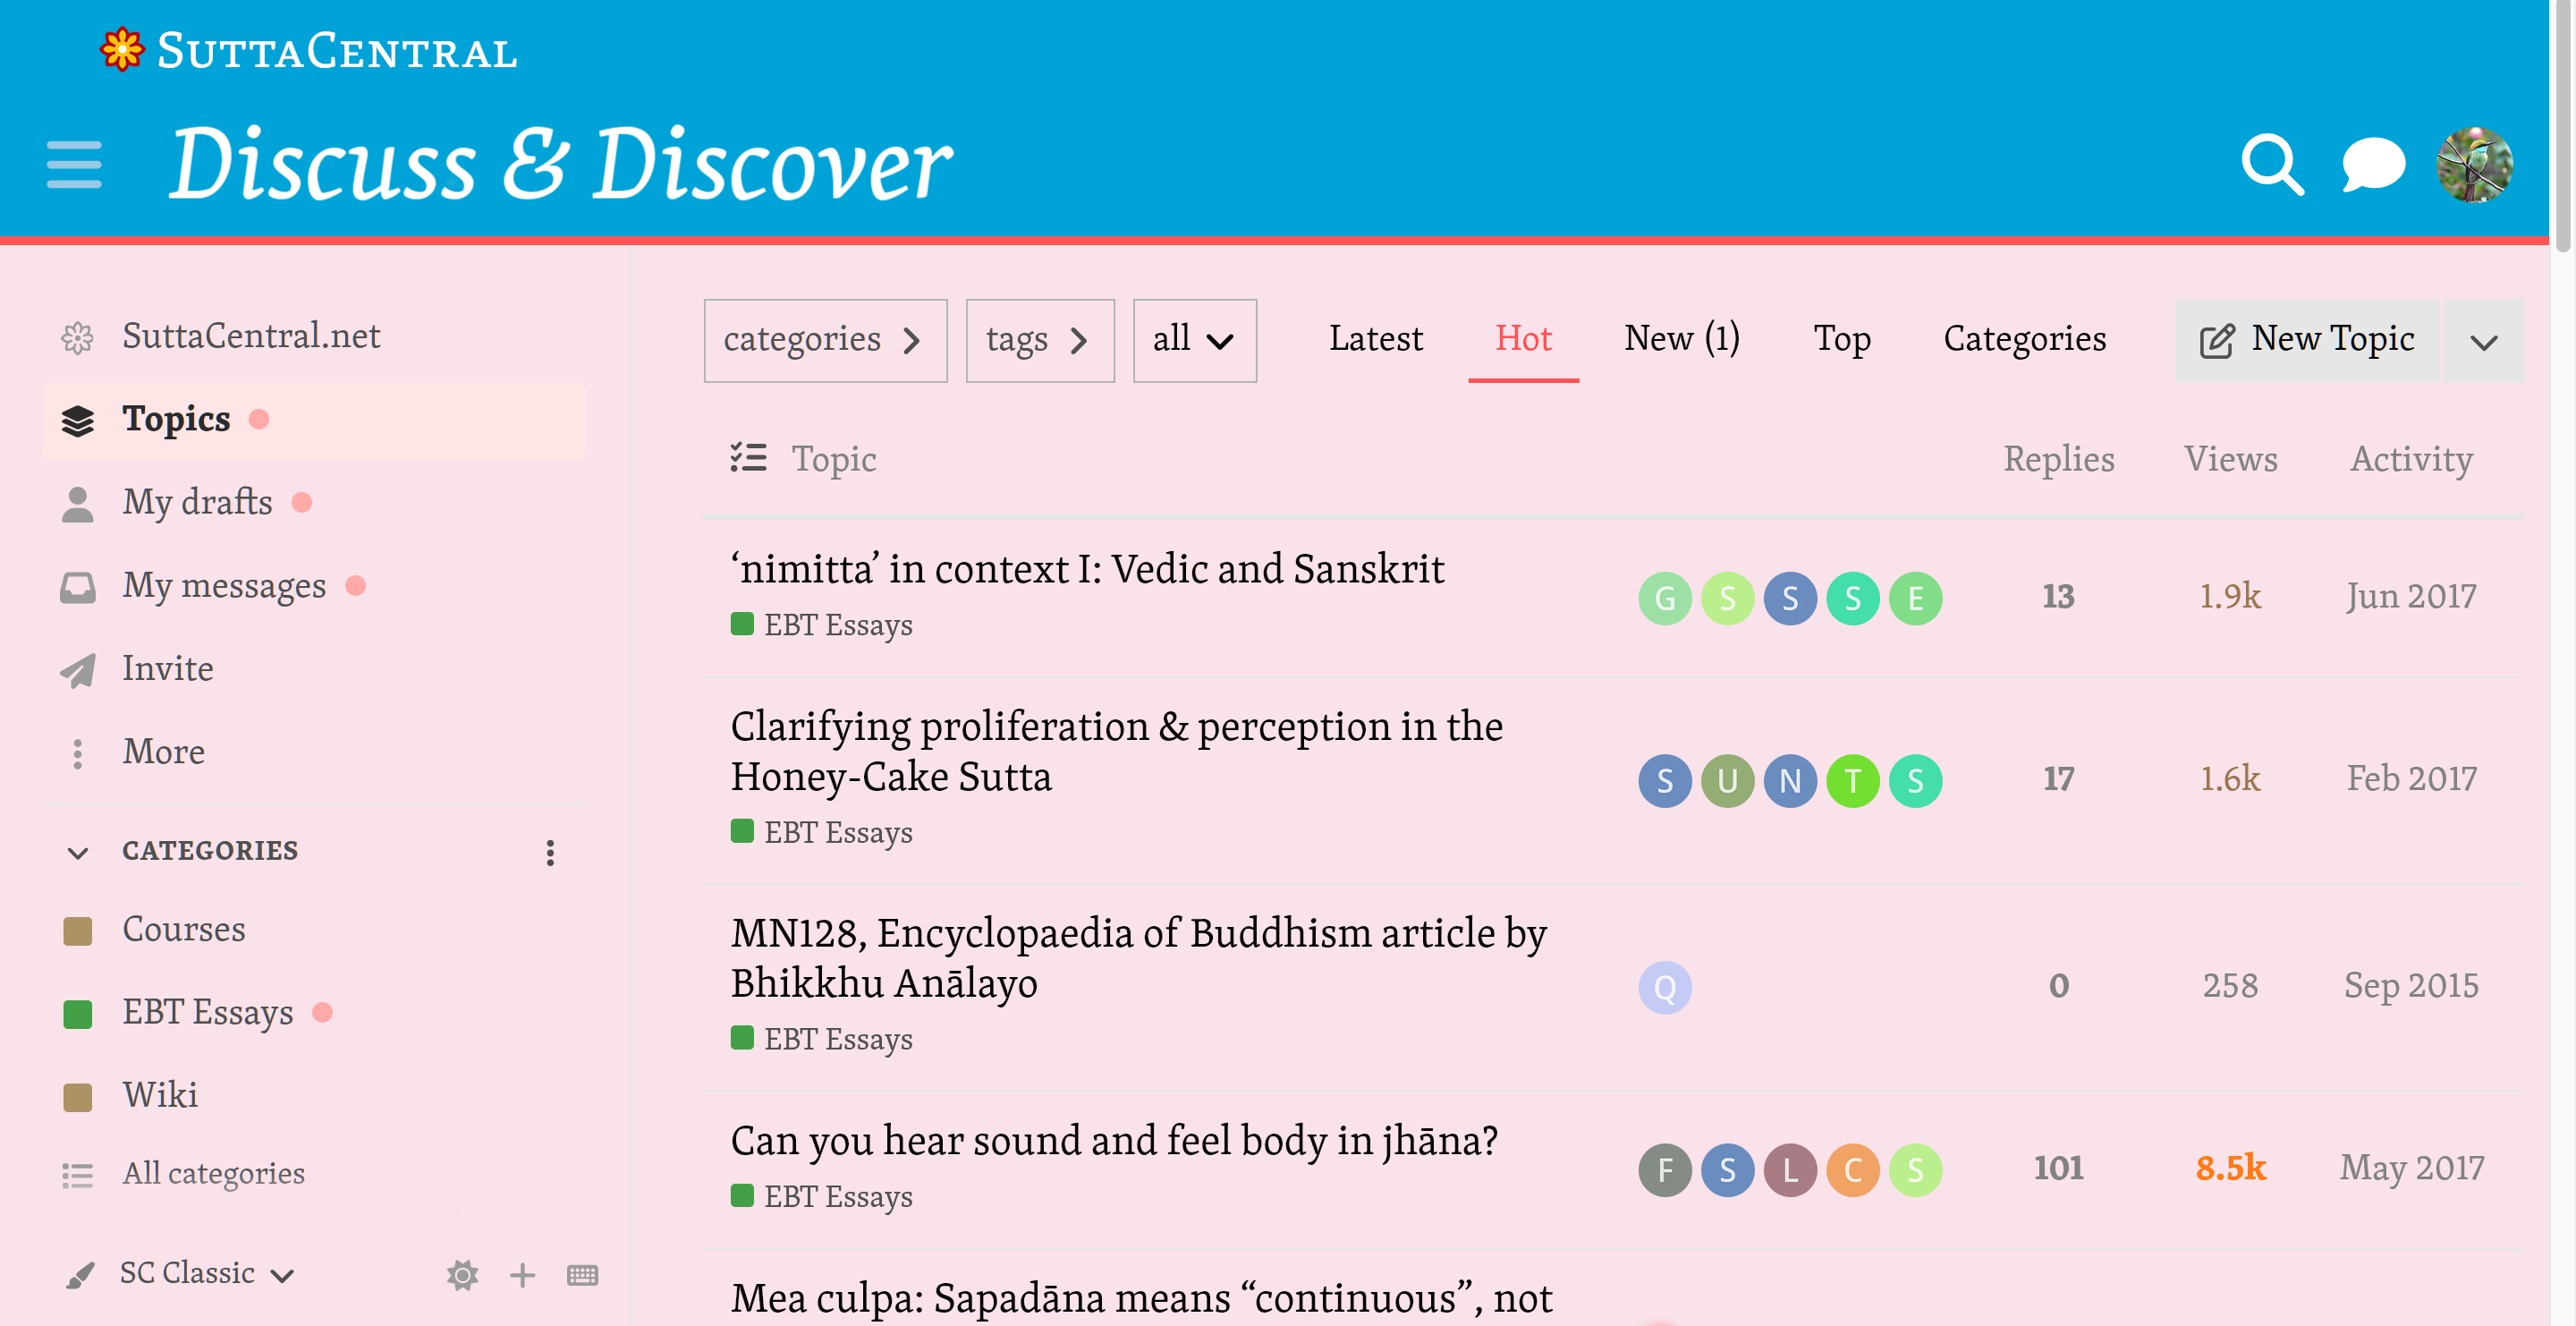The image size is (2576, 1326).
Task: Click EBT Essays badge under MN128 topic
Action: (822, 1039)
